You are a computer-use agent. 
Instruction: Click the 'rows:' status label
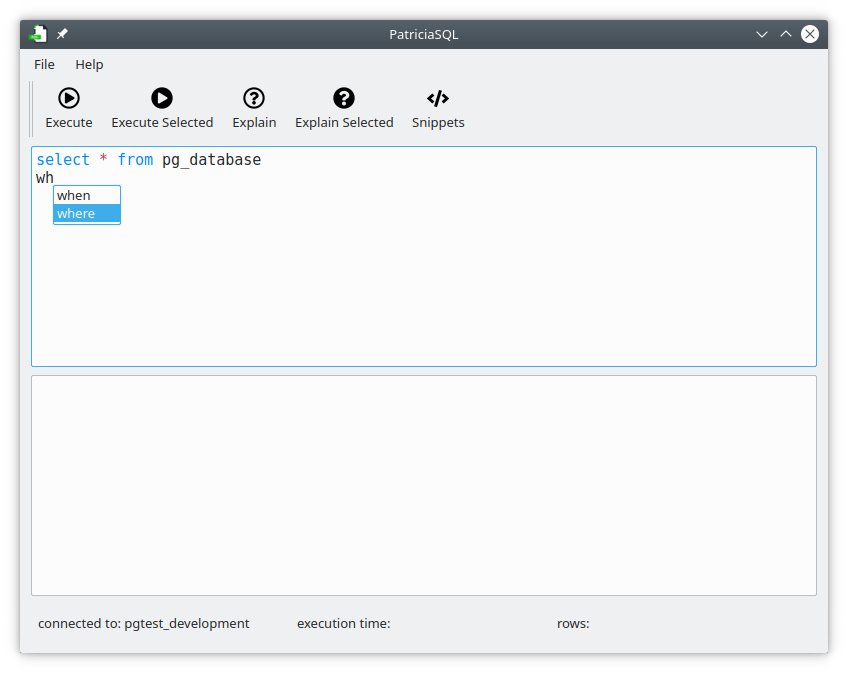(572, 623)
